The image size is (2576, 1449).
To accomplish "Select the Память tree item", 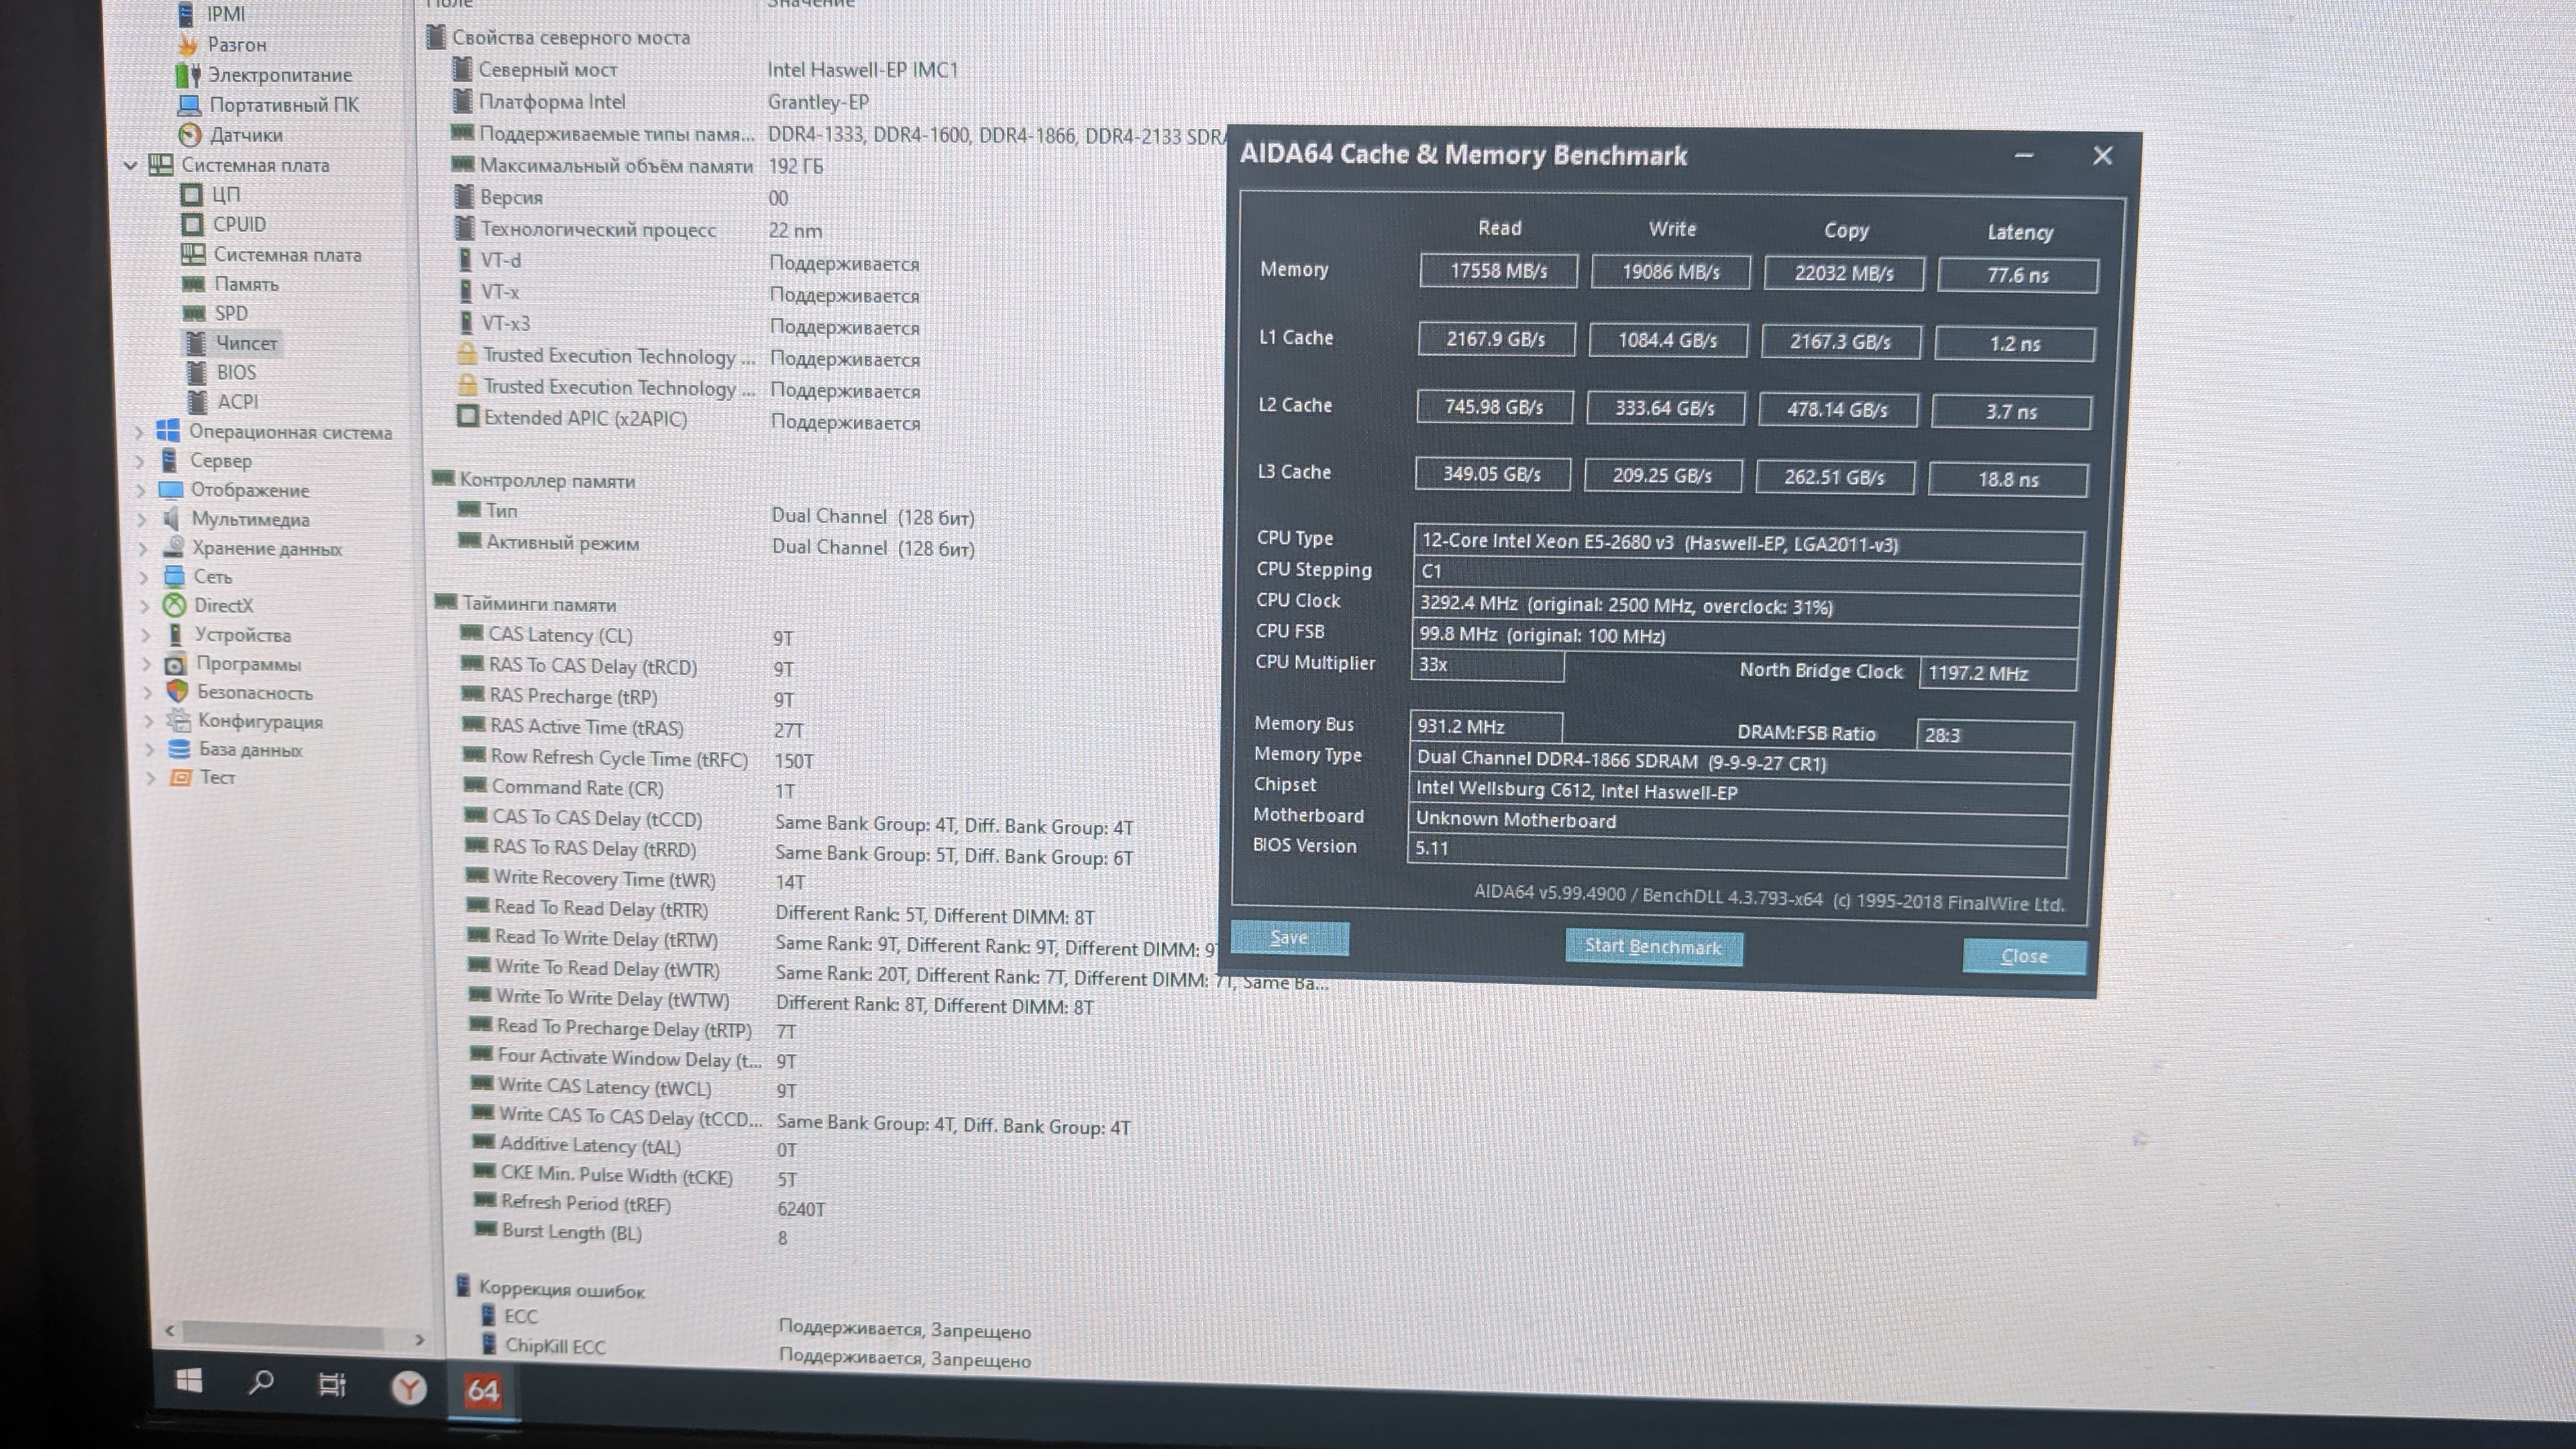I will [x=246, y=284].
